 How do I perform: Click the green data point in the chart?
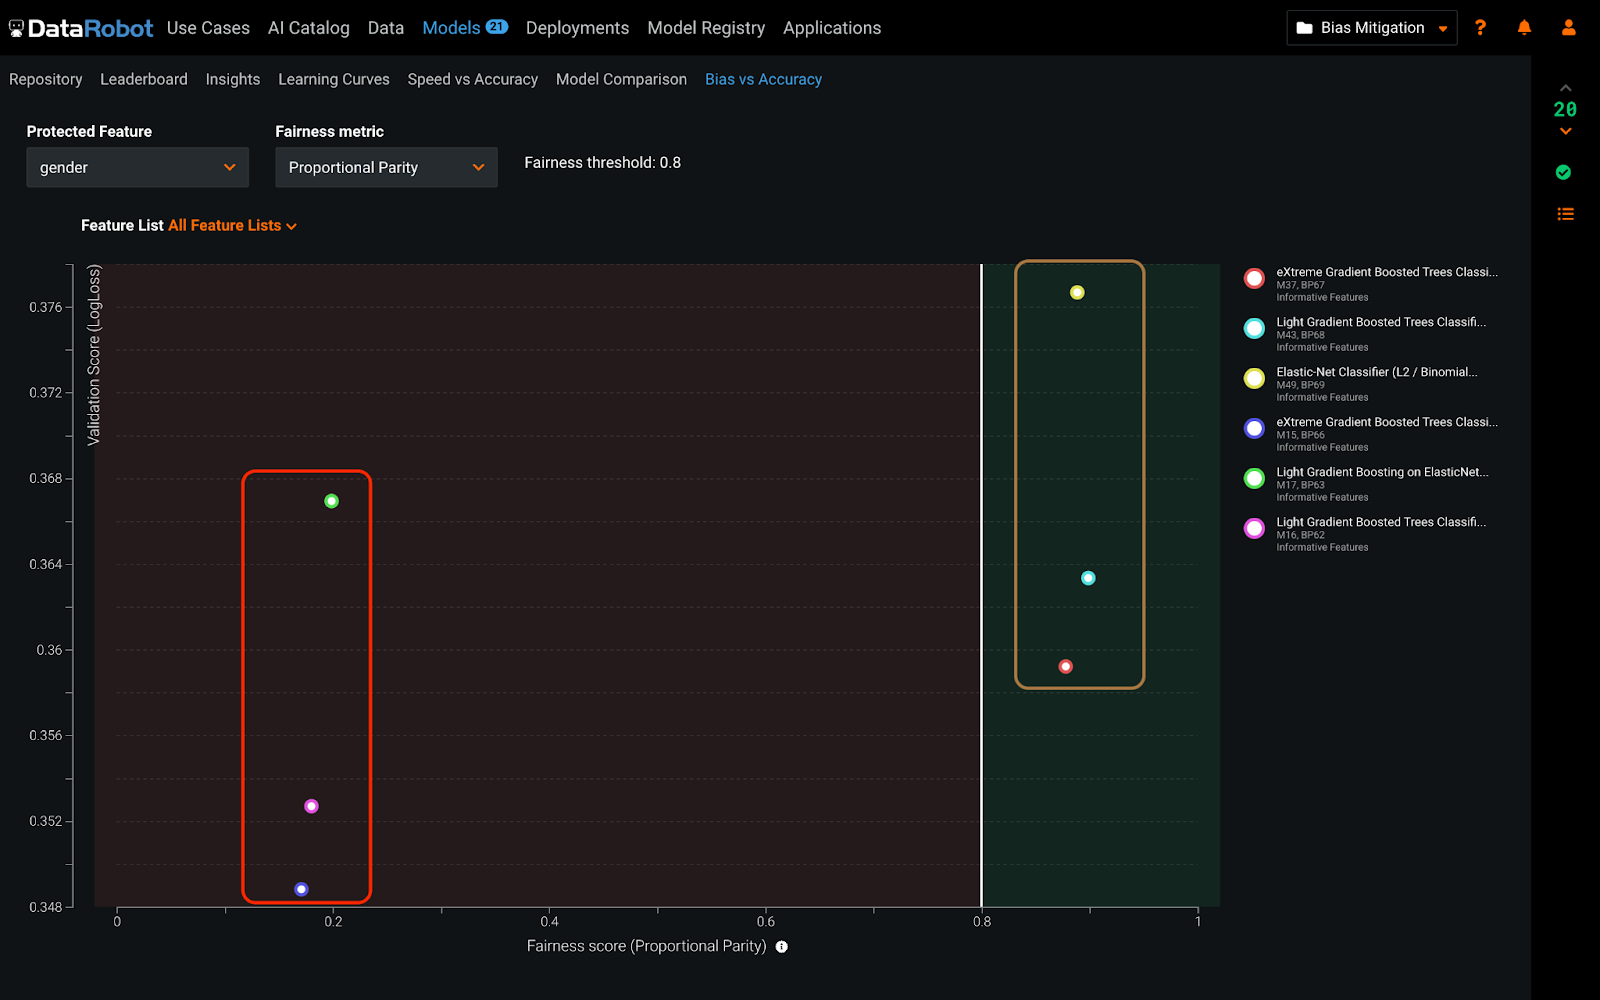331,501
